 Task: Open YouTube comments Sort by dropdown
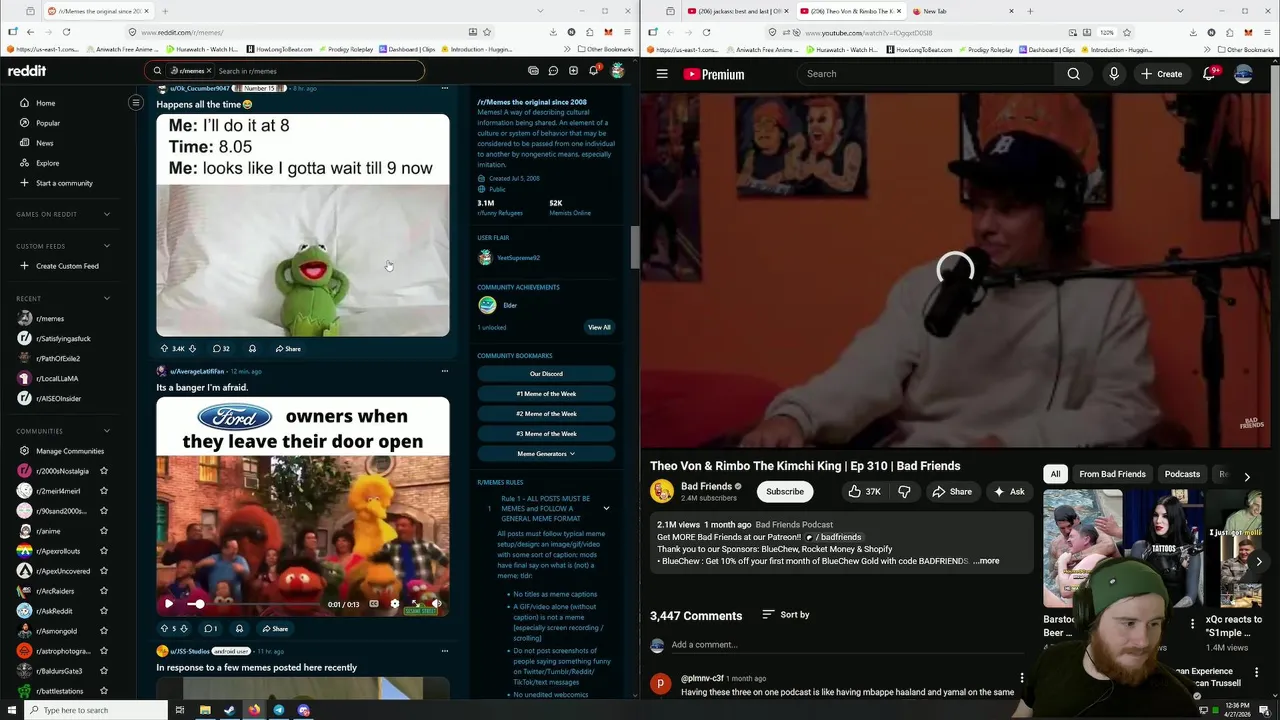[786, 615]
